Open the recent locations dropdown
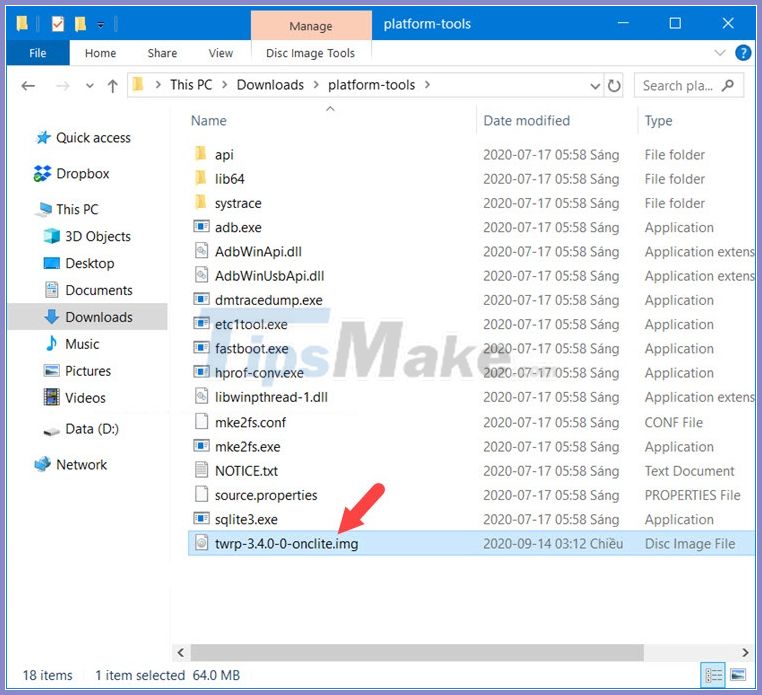 point(89,87)
